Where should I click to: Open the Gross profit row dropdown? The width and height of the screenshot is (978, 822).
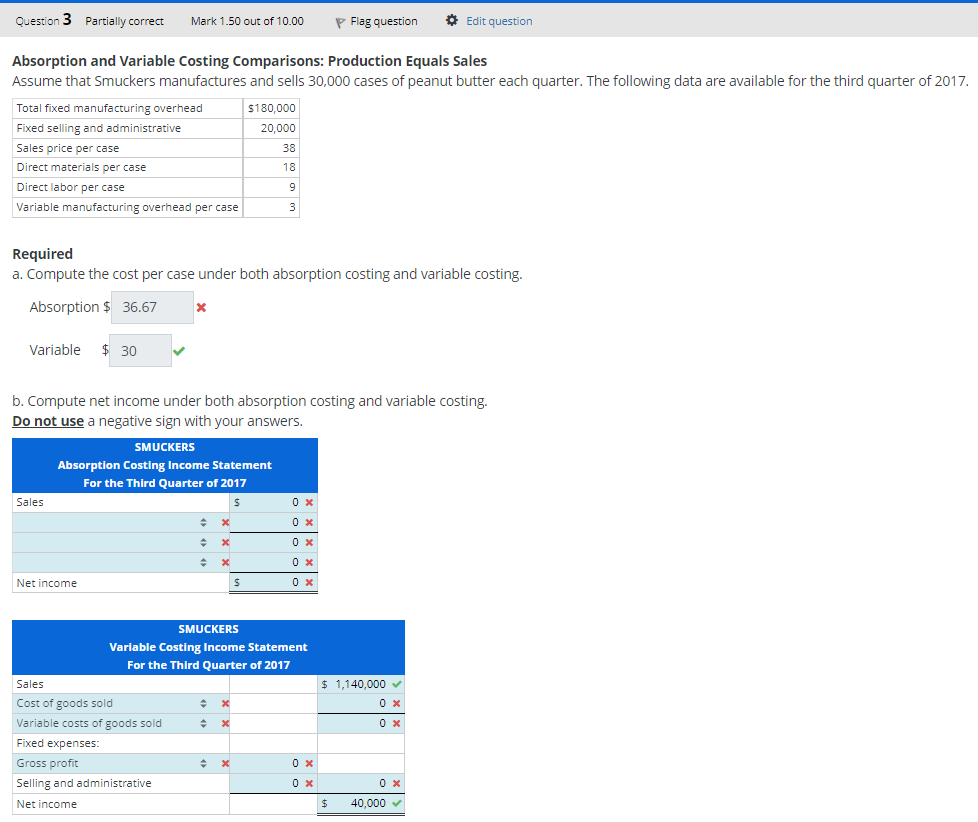pyautogui.click(x=204, y=762)
